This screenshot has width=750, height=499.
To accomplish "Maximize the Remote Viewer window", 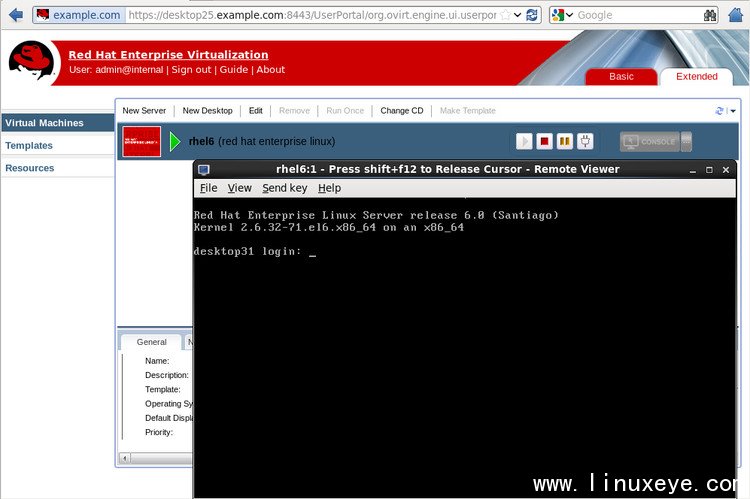I will (x=709, y=170).
